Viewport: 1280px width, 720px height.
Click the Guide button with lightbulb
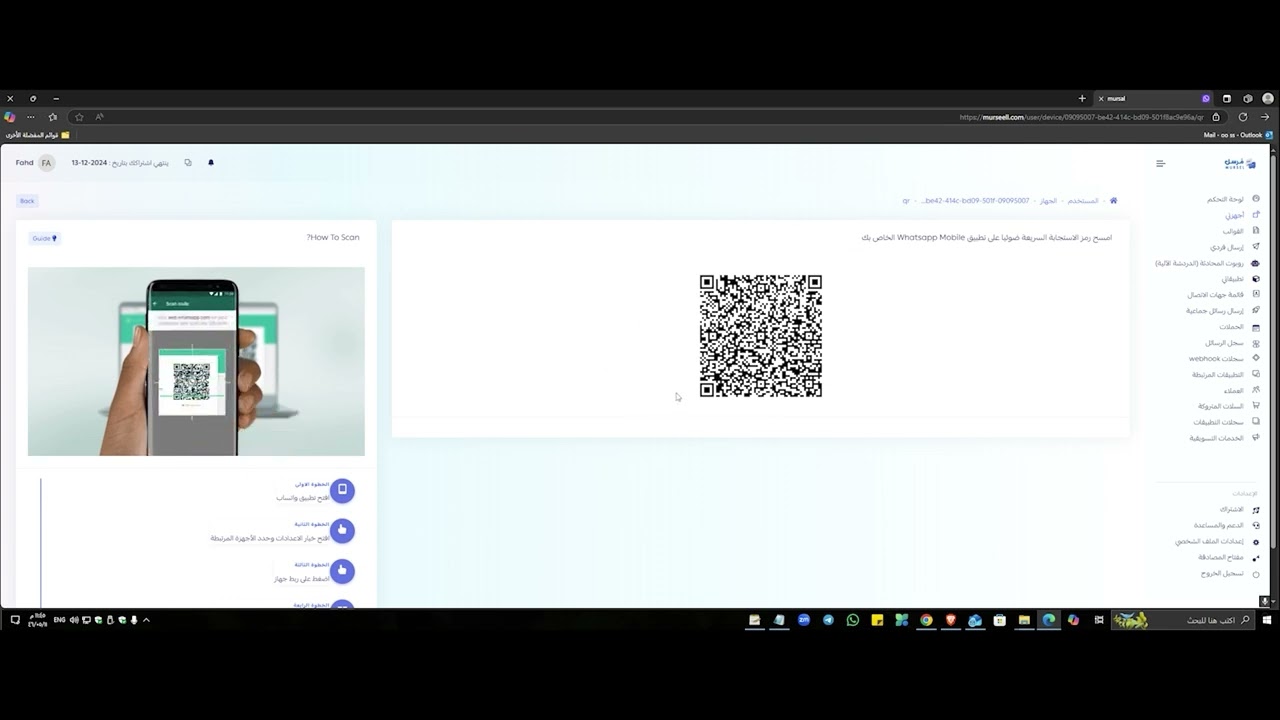pyautogui.click(x=44, y=238)
